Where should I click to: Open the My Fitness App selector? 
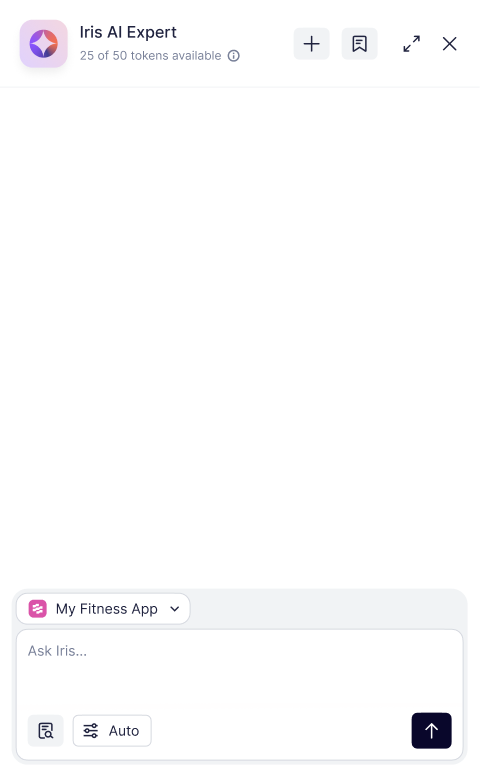[x=103, y=609]
